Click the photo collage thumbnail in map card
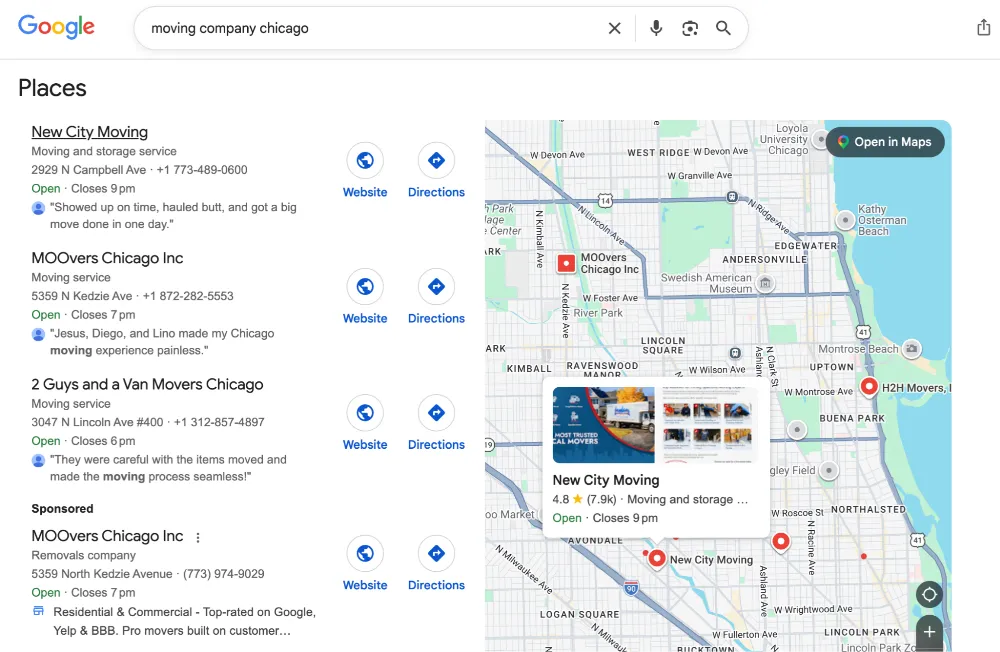The height and width of the screenshot is (652, 1000). (707, 425)
